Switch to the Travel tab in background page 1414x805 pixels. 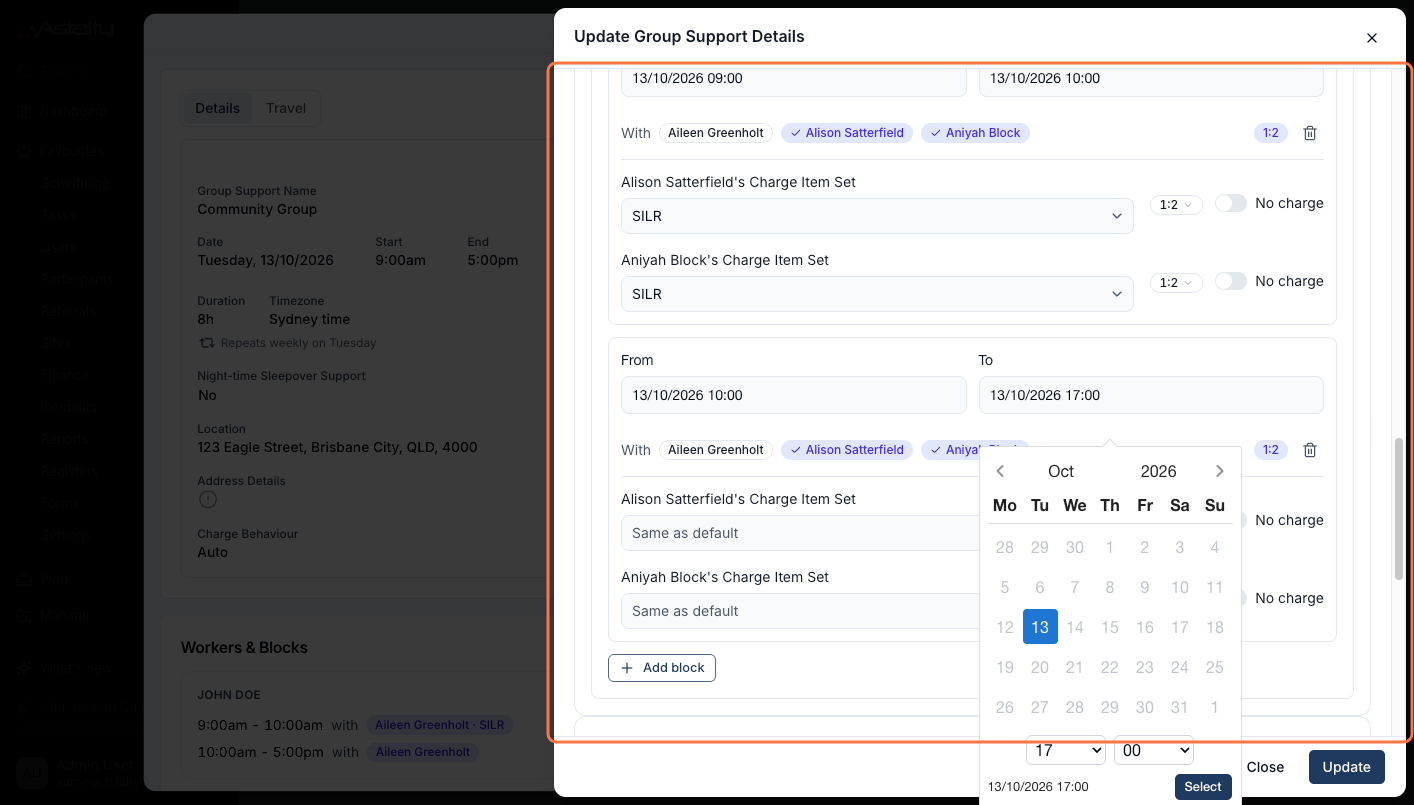tap(286, 108)
